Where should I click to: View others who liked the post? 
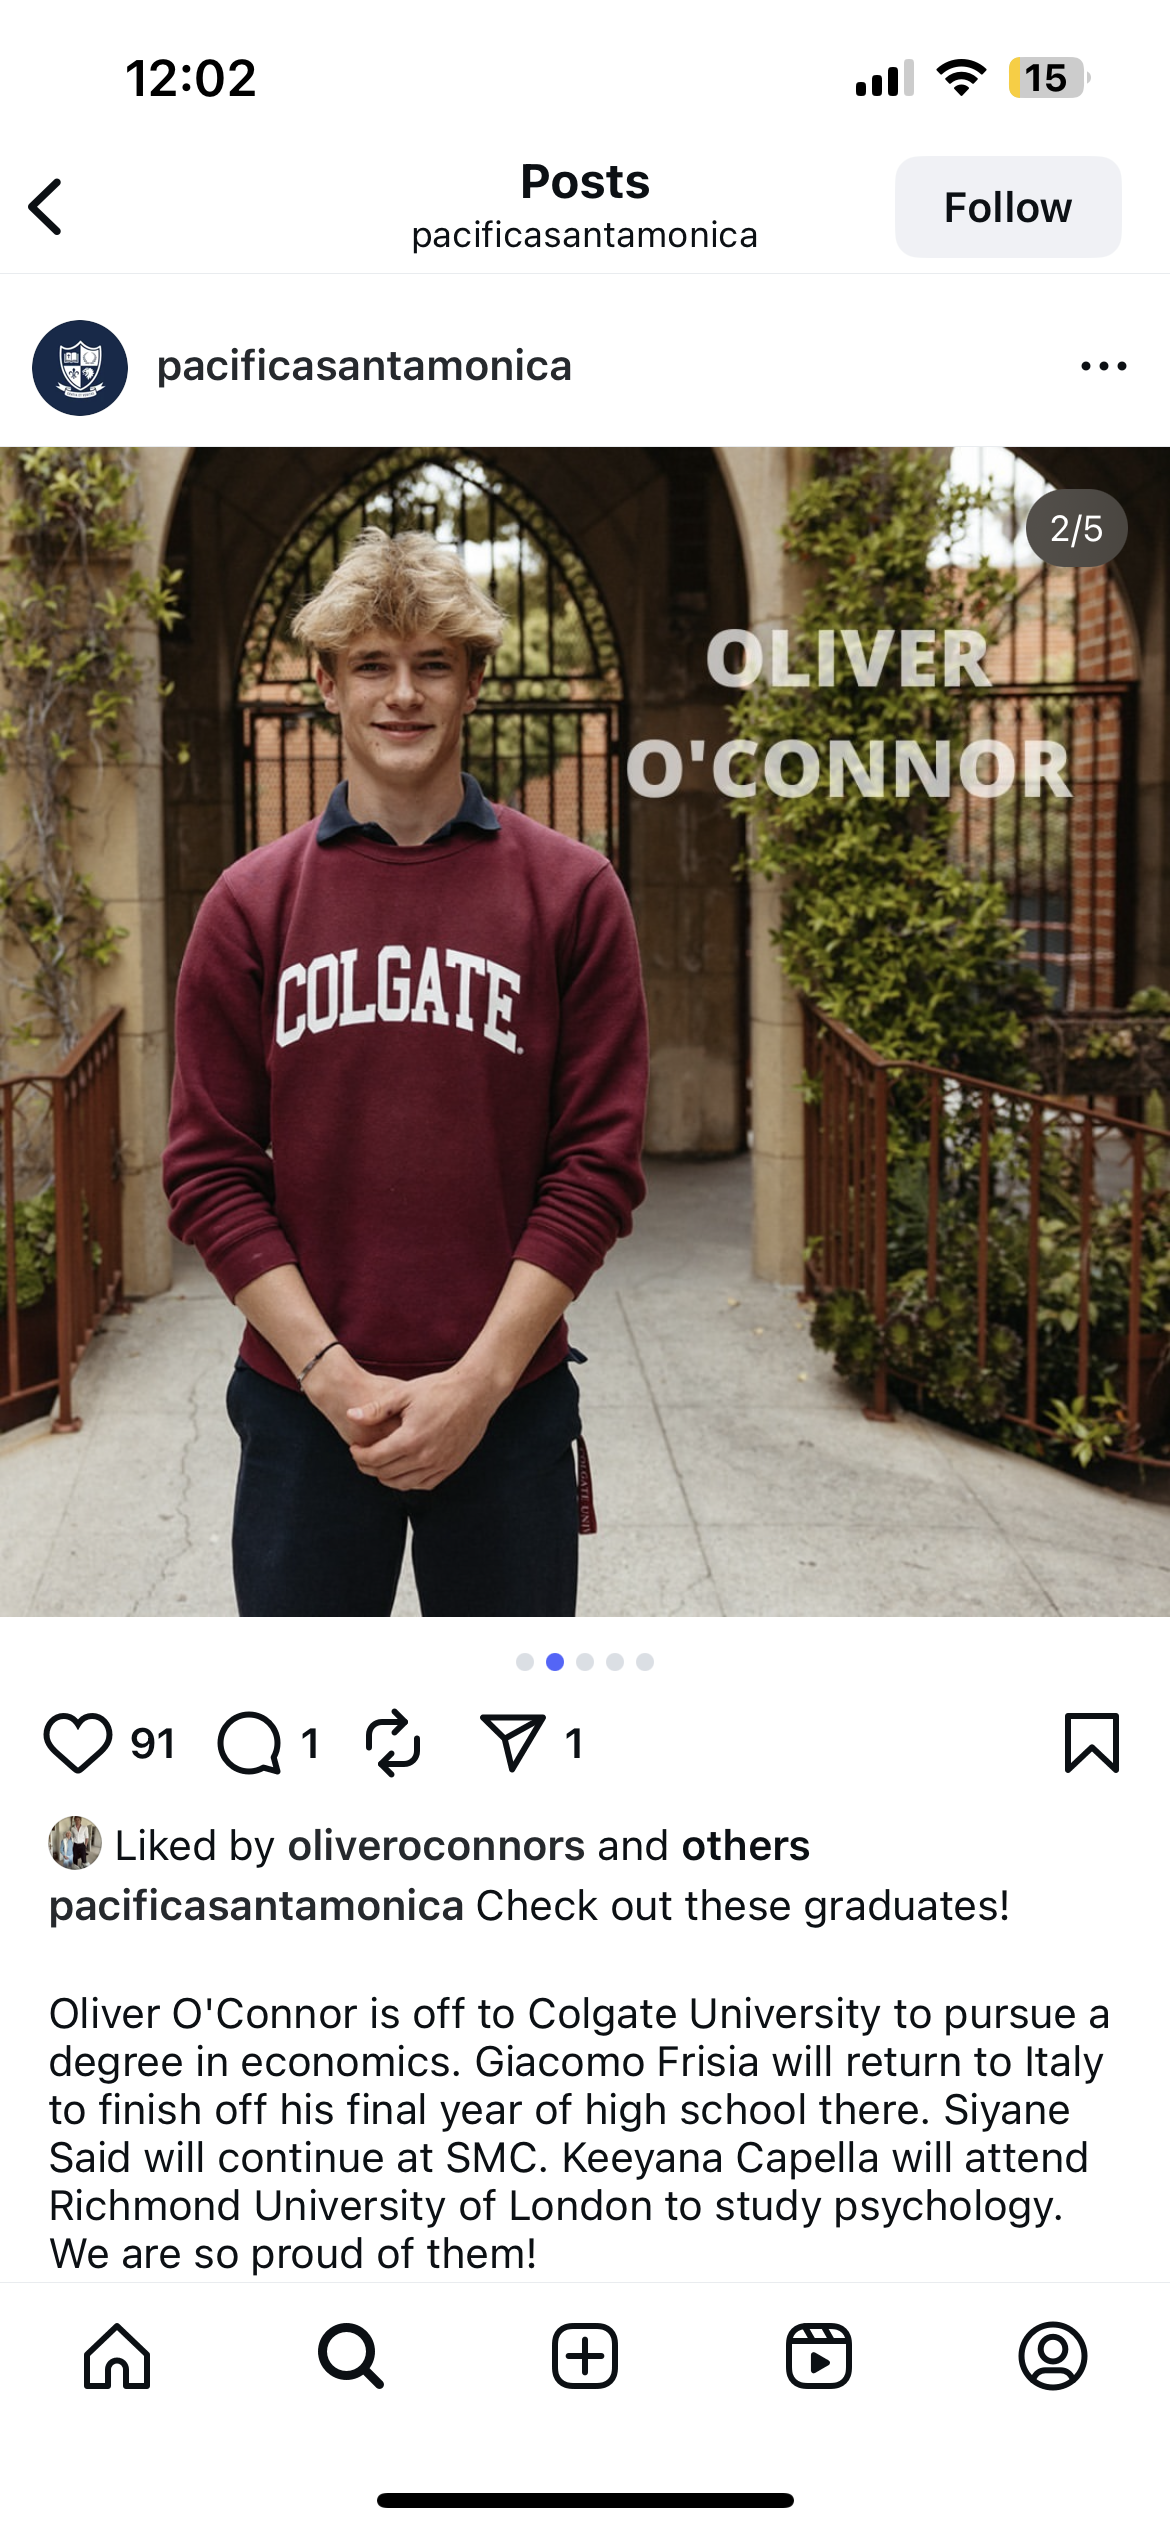point(745,1846)
